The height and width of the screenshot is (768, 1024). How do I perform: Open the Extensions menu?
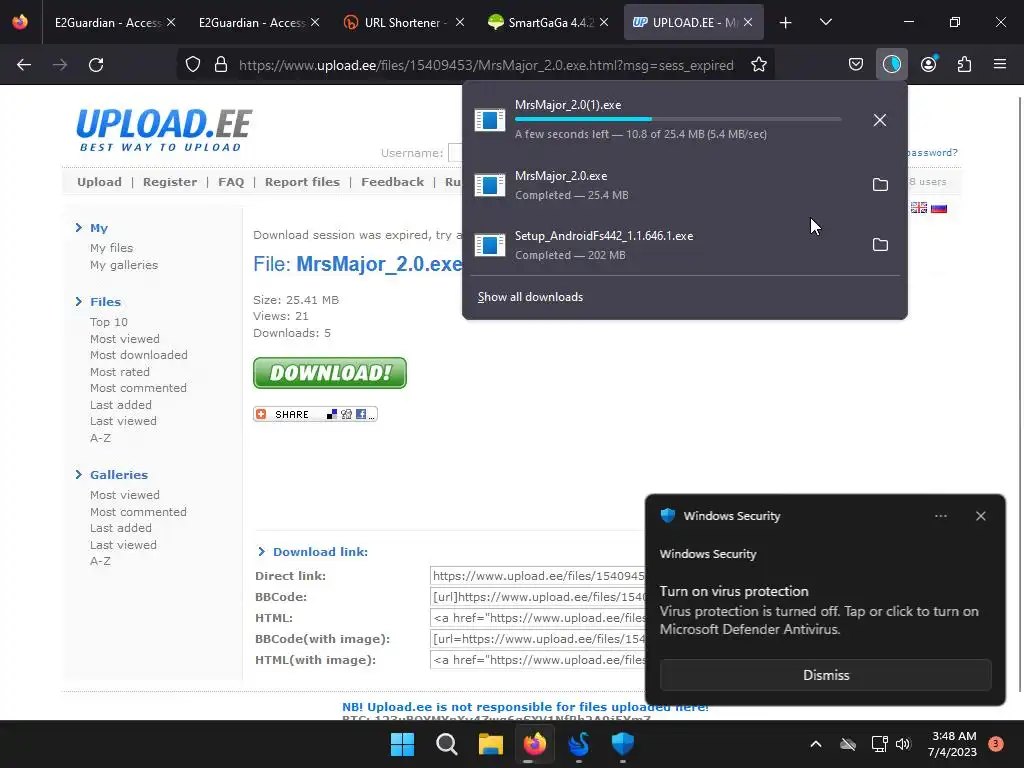point(964,65)
